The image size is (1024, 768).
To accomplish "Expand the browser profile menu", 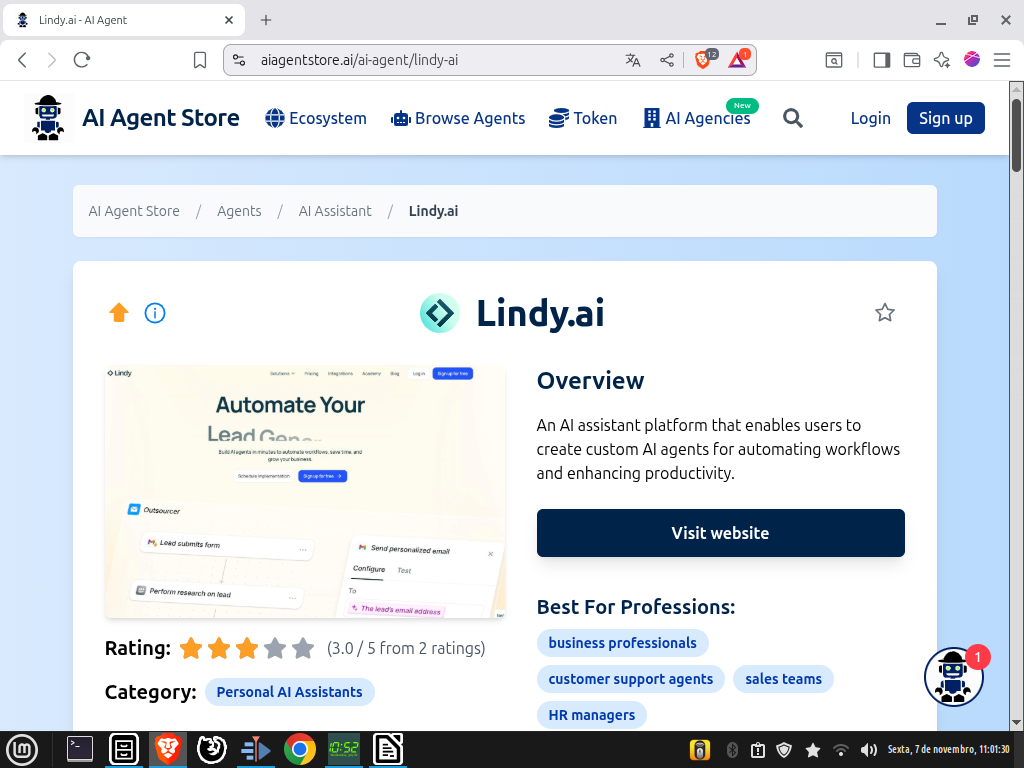I will (971, 59).
